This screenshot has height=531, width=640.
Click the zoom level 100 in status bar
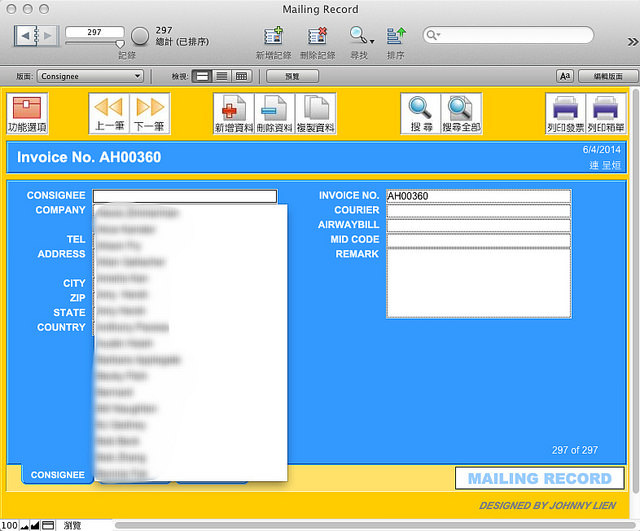coord(9,525)
